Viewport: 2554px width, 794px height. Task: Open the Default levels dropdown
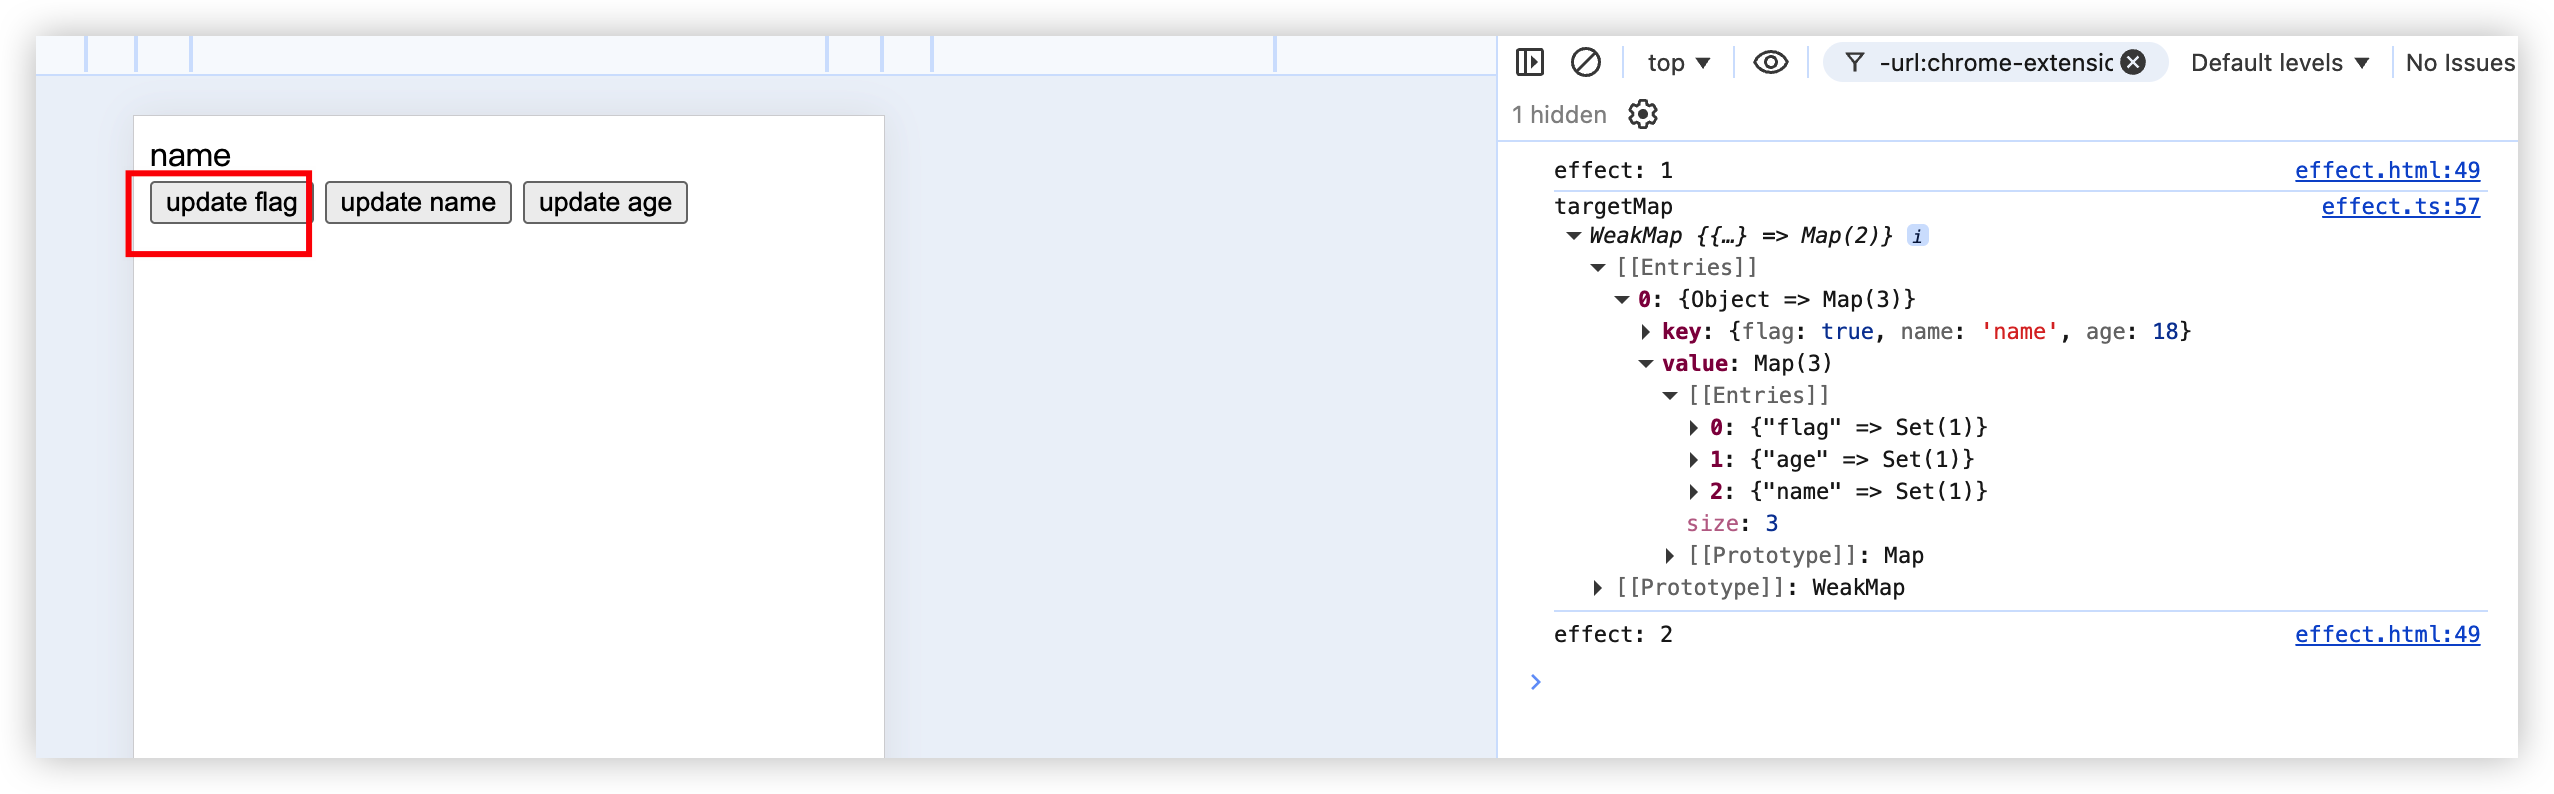(x=2280, y=63)
